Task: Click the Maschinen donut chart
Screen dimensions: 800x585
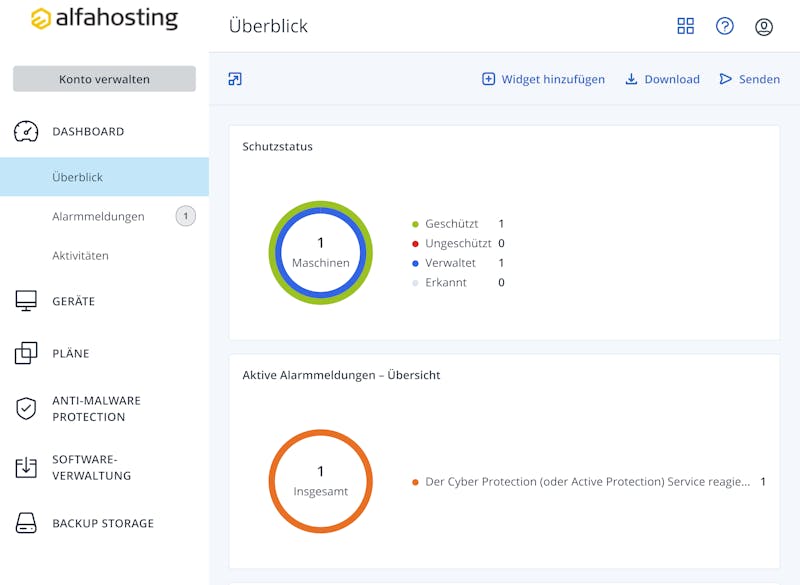Action: 321,252
